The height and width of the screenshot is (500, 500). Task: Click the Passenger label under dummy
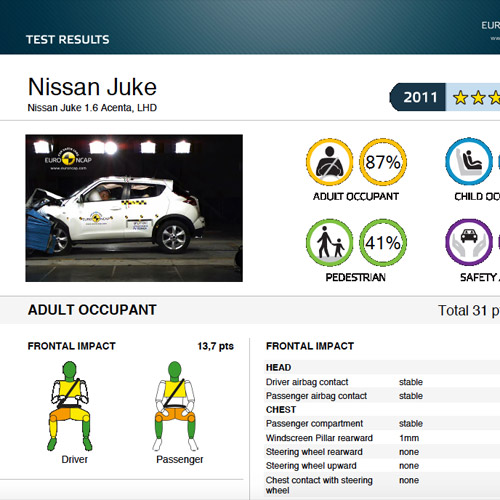click(180, 460)
